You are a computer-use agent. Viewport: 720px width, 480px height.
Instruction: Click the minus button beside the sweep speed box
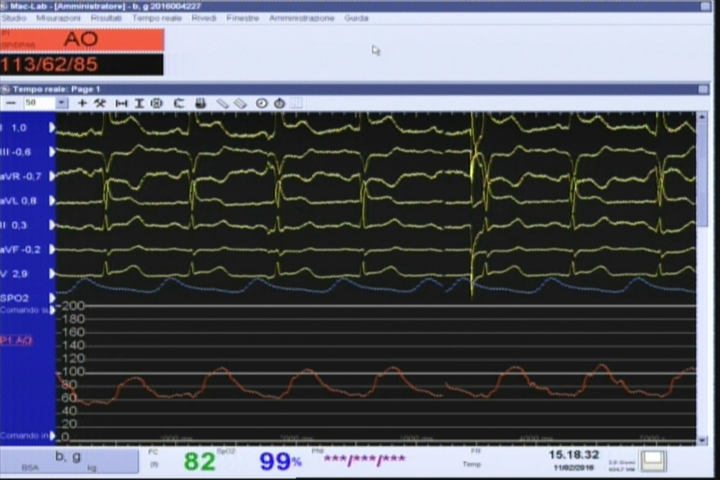coord(11,103)
